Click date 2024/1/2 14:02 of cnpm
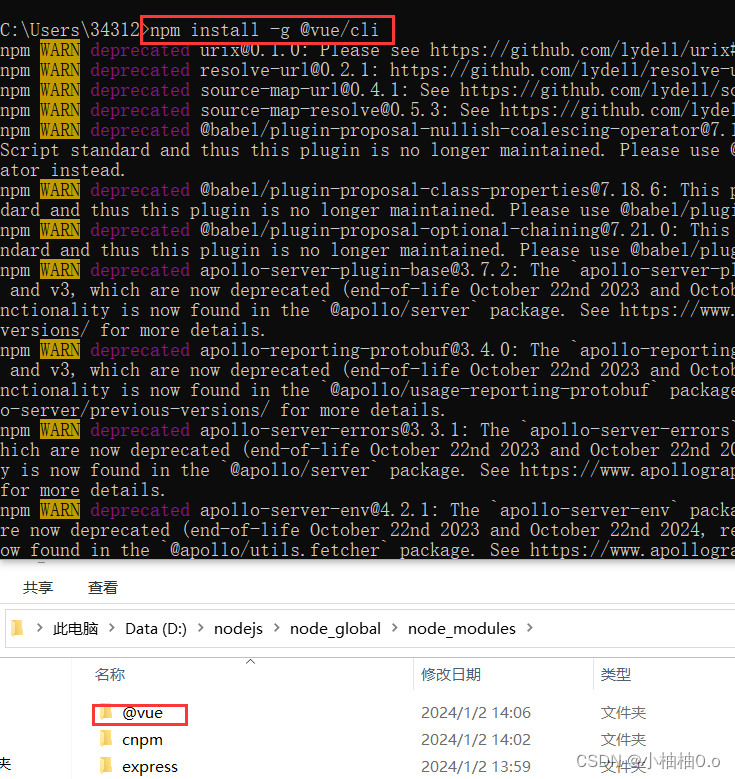Image resolution: width=735 pixels, height=779 pixels. click(476, 740)
